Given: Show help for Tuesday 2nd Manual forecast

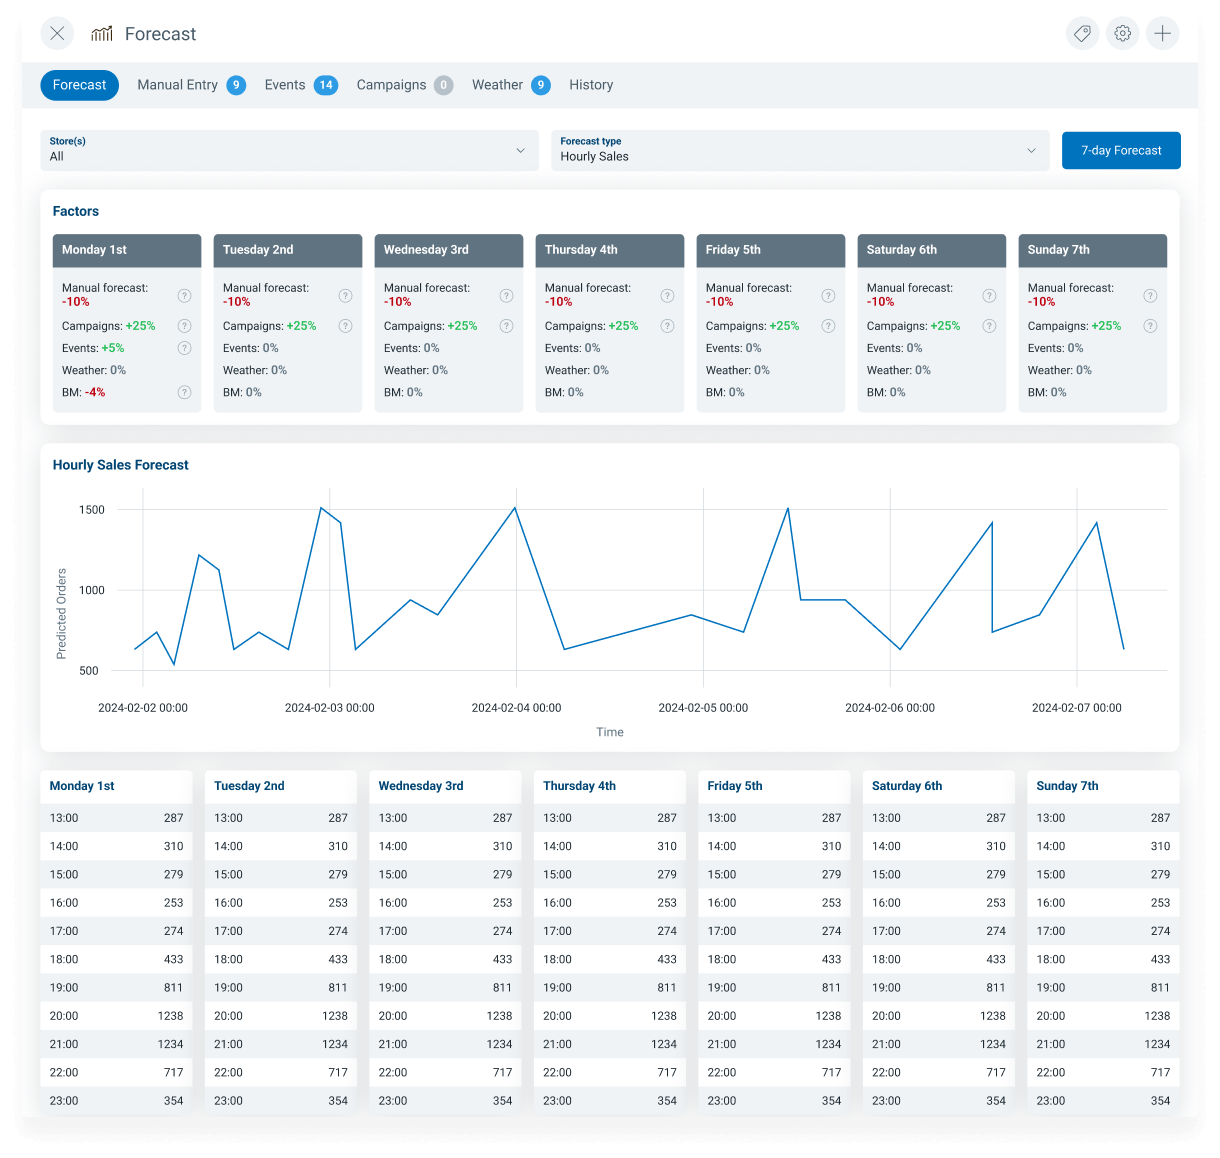Looking at the screenshot, I should [345, 295].
